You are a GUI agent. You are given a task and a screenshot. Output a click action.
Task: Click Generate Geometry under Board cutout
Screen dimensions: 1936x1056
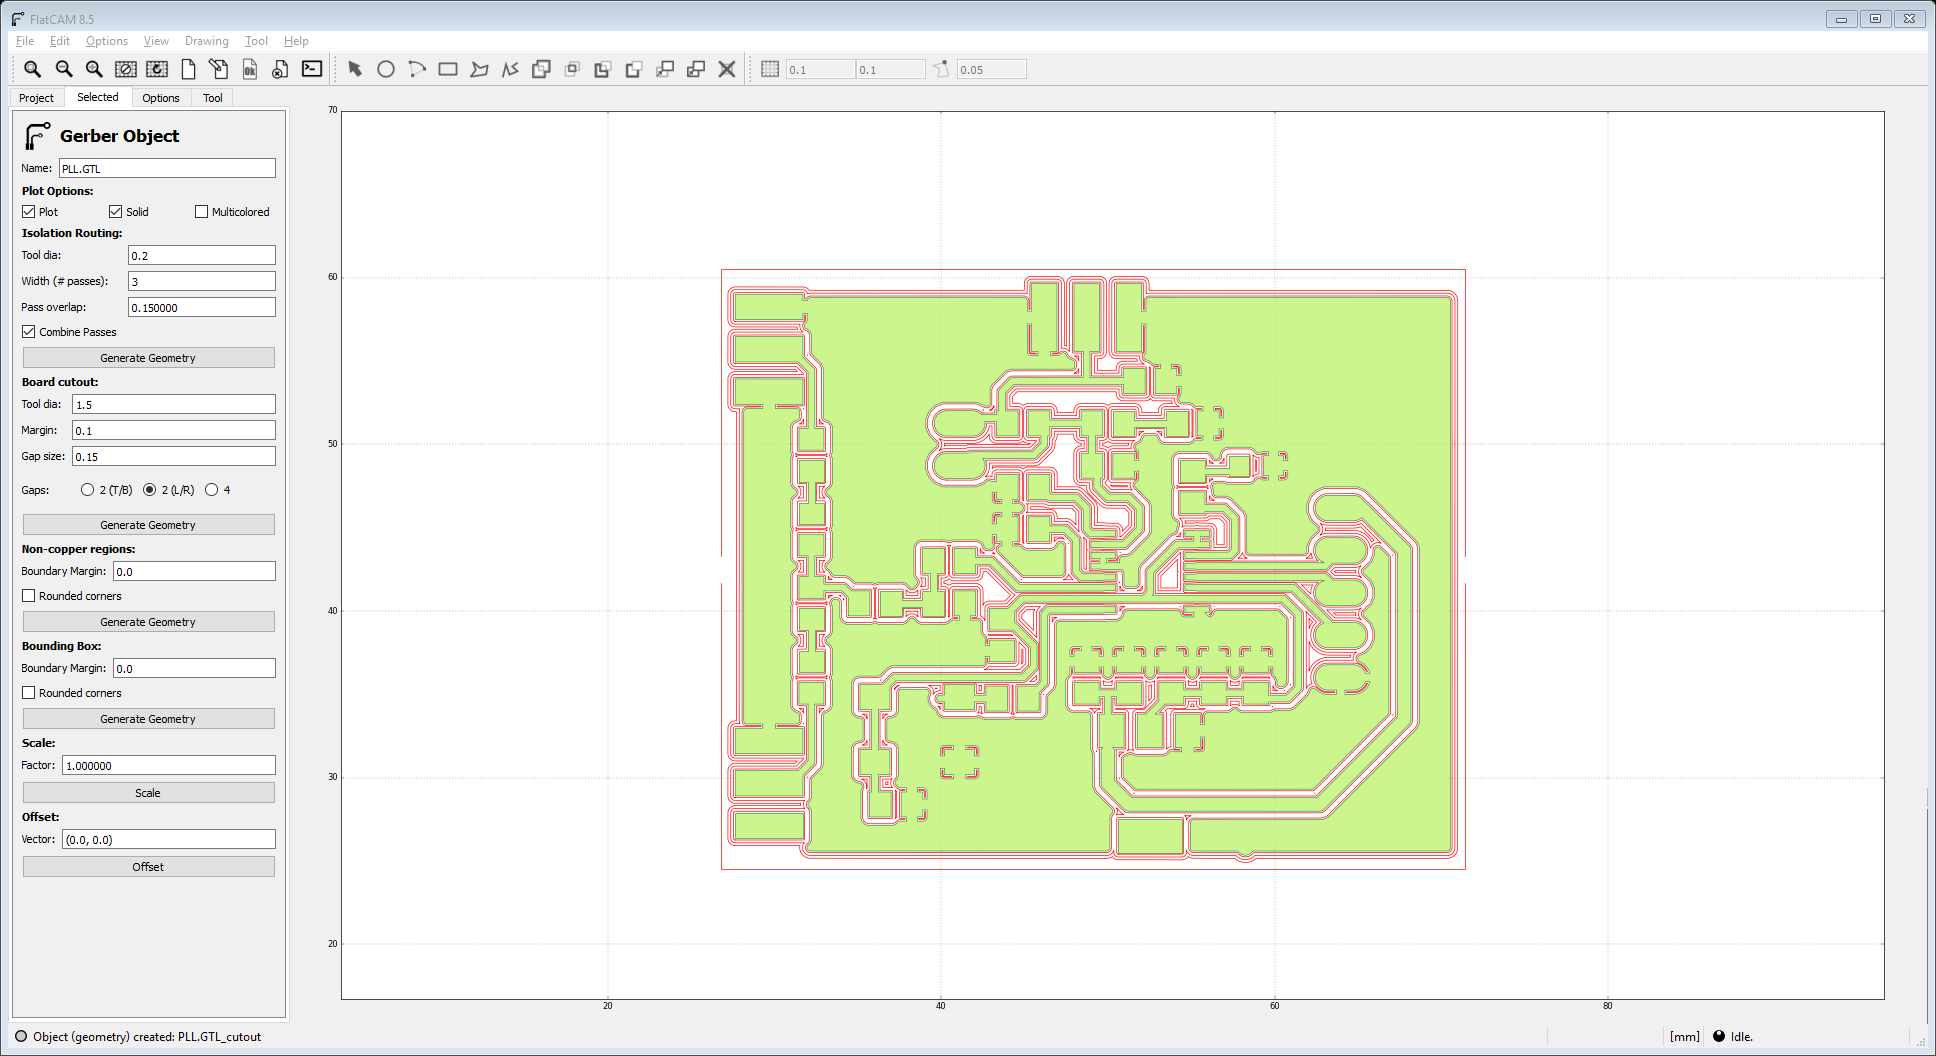(x=147, y=524)
